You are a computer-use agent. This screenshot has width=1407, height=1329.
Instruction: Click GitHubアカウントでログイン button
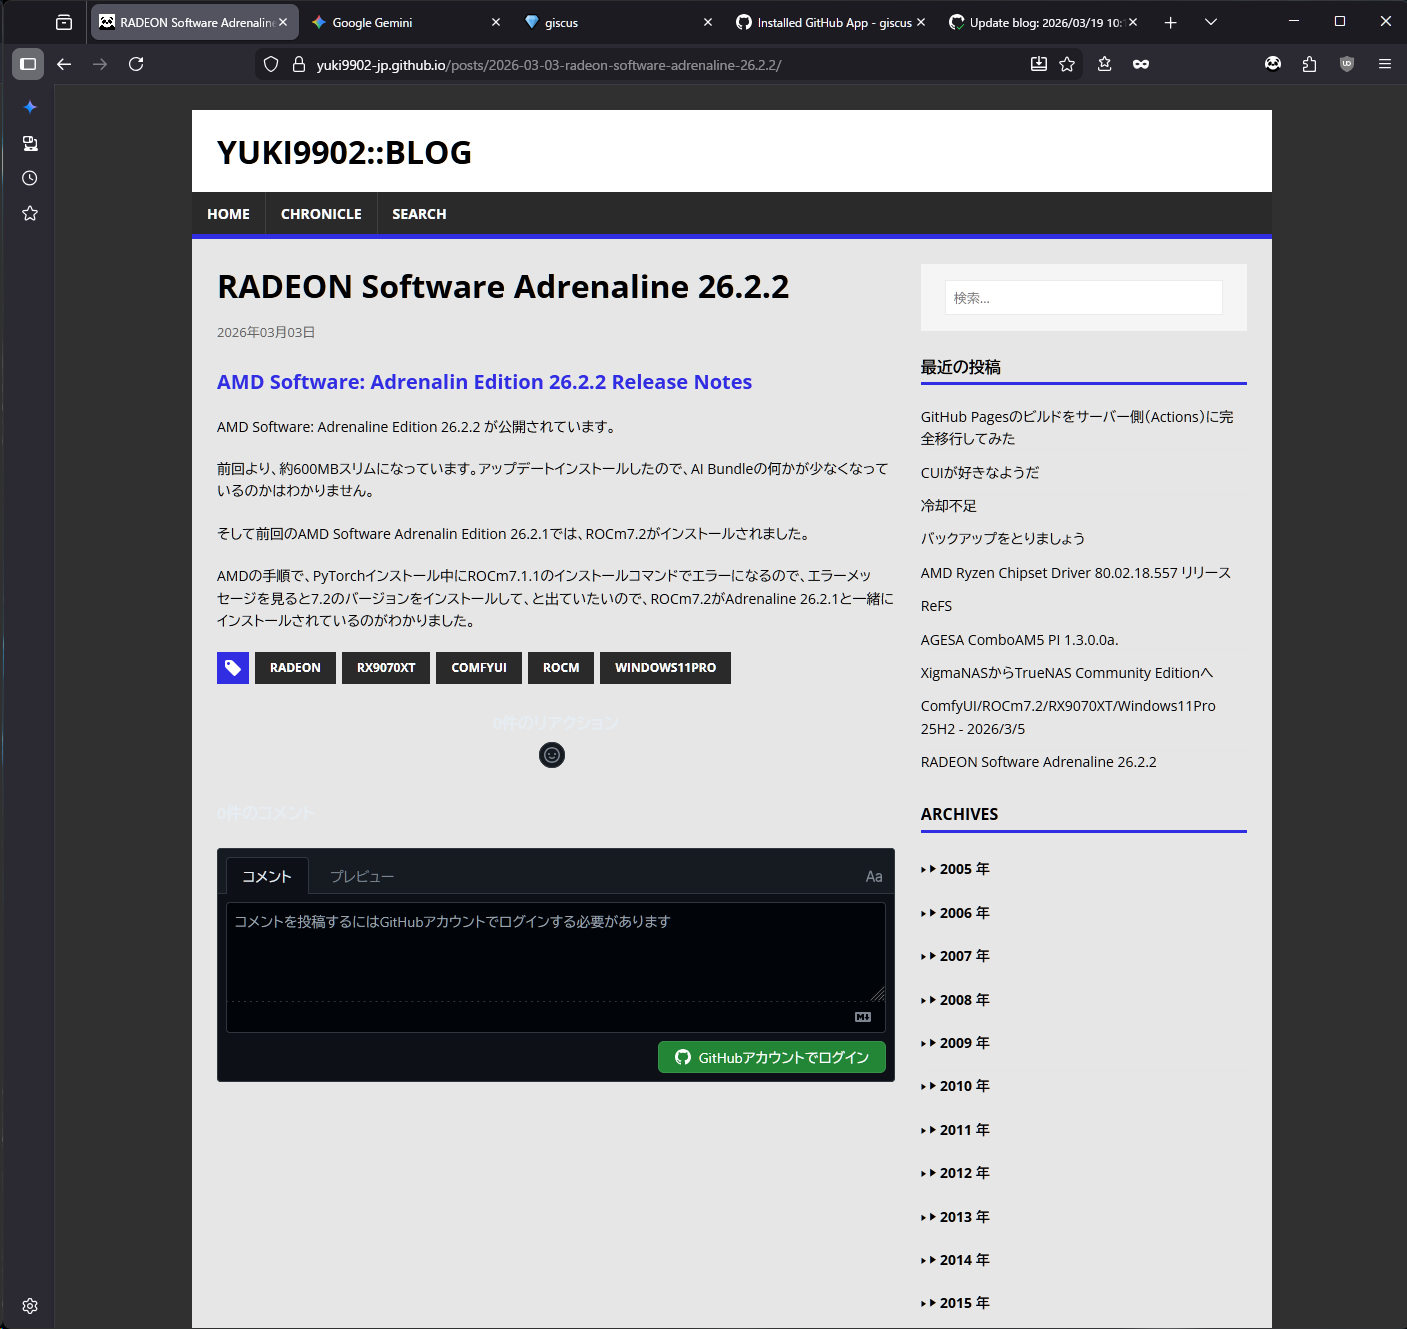(x=771, y=1057)
